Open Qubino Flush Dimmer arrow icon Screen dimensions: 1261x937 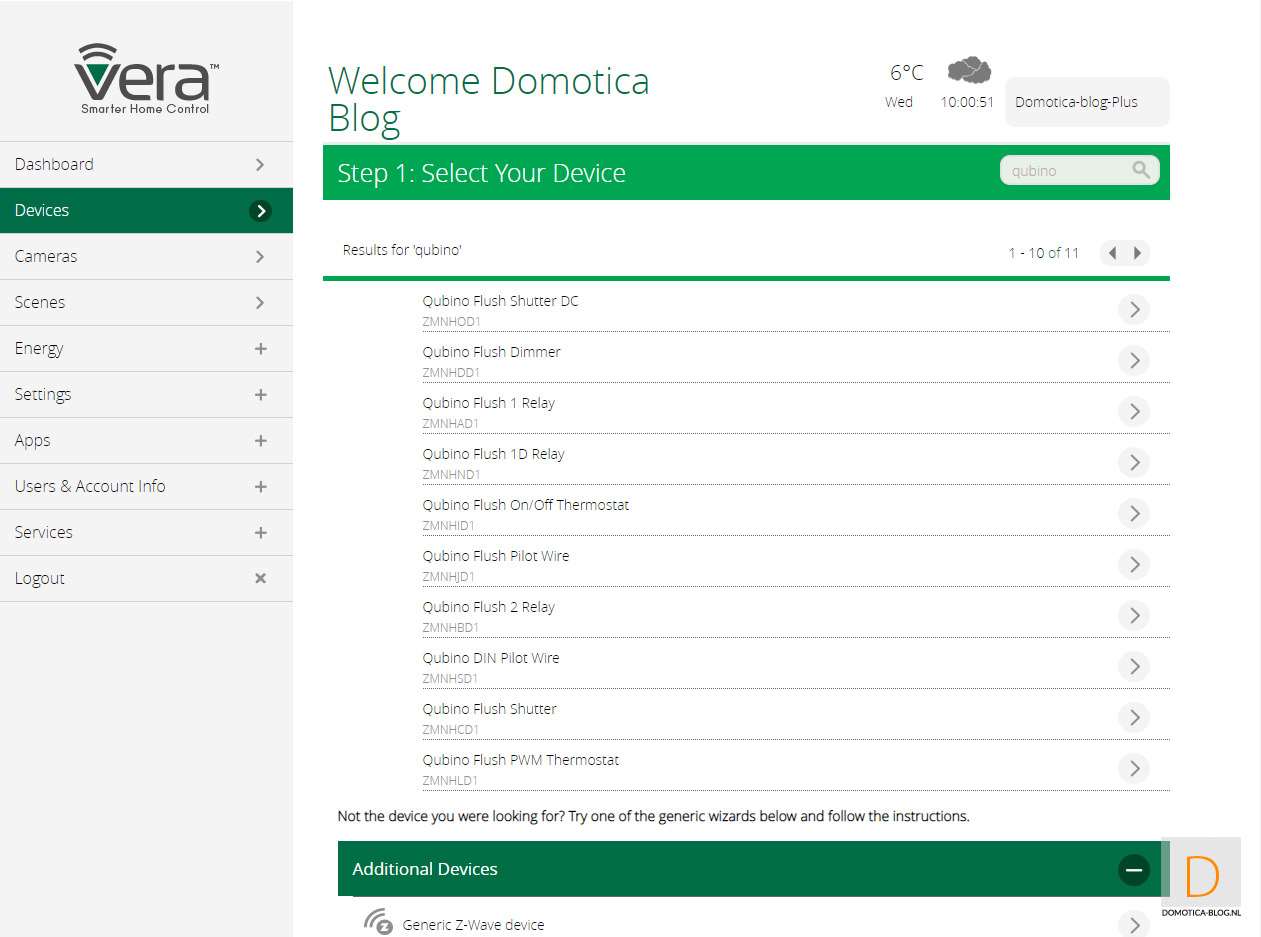[1133, 360]
